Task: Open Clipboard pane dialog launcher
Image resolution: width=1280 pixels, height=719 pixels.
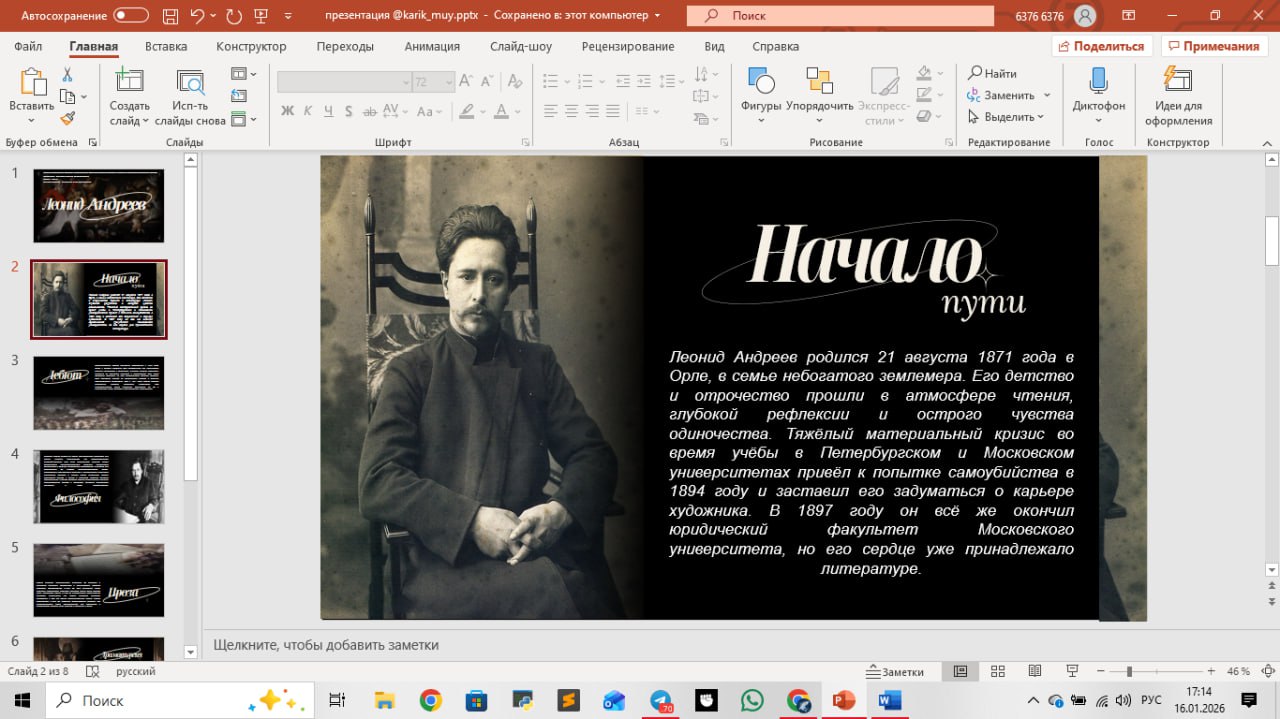Action: 93,143
